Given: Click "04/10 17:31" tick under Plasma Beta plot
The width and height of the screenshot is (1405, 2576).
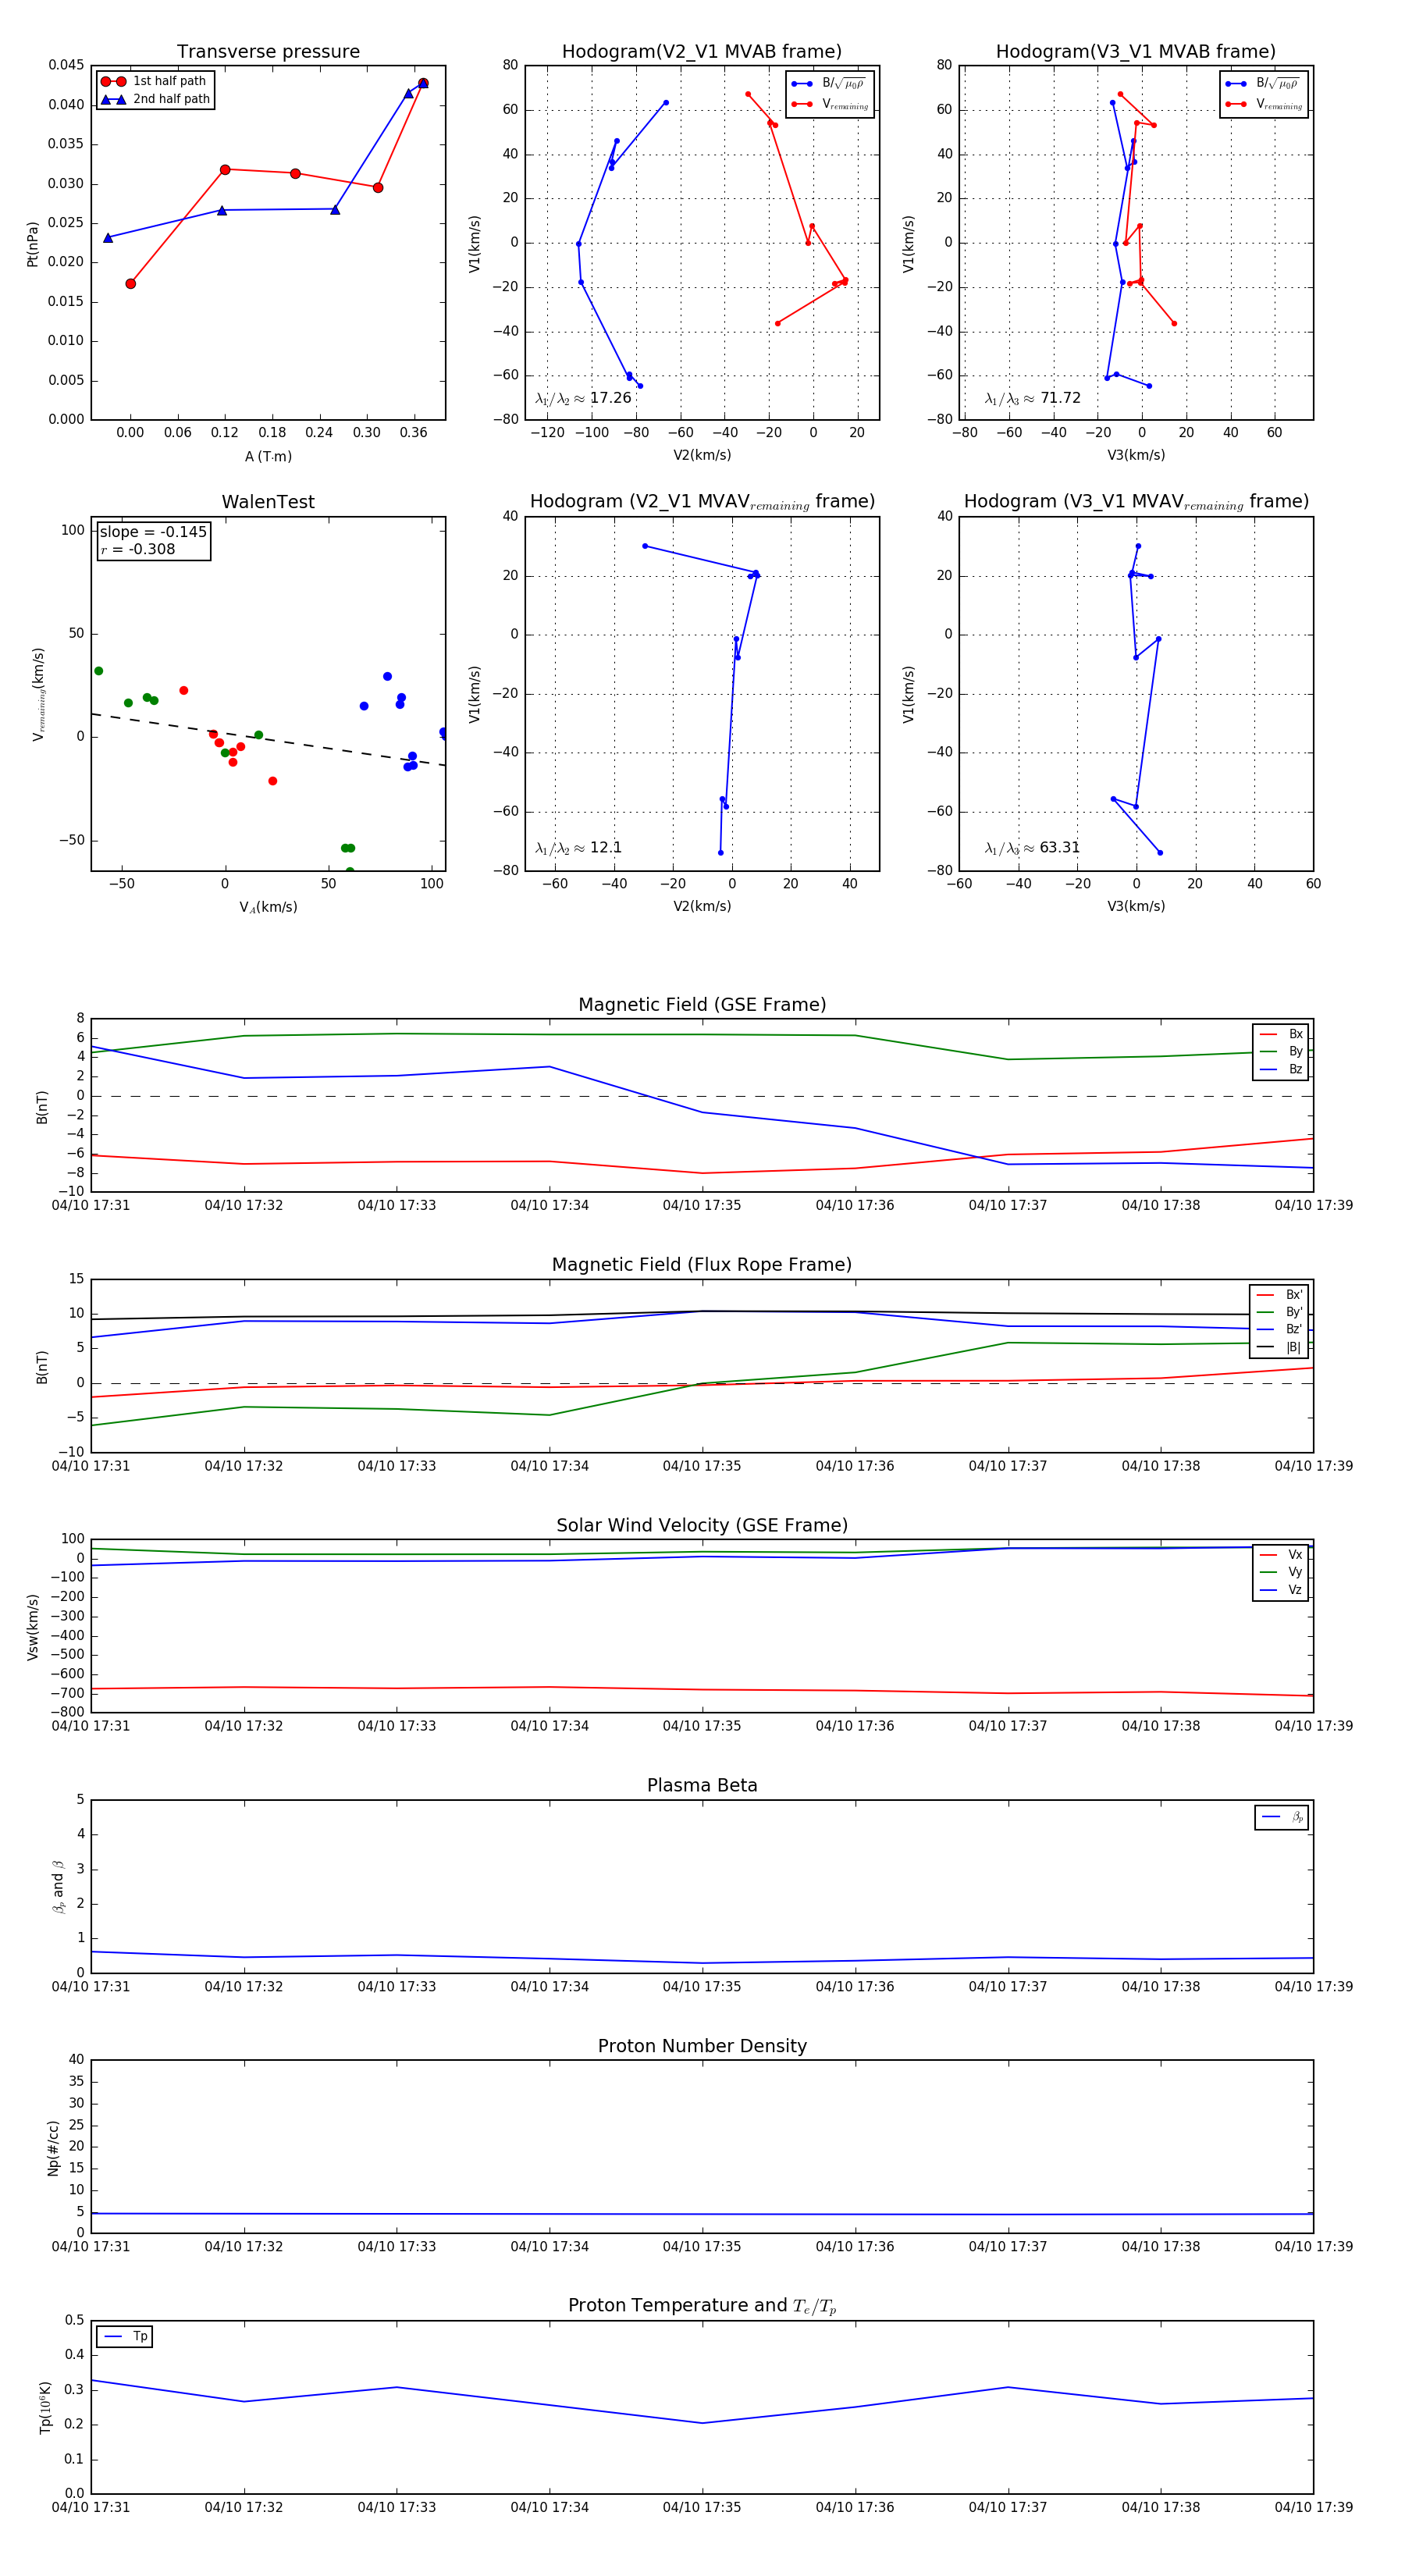Looking at the screenshot, I should pyautogui.click(x=91, y=1987).
